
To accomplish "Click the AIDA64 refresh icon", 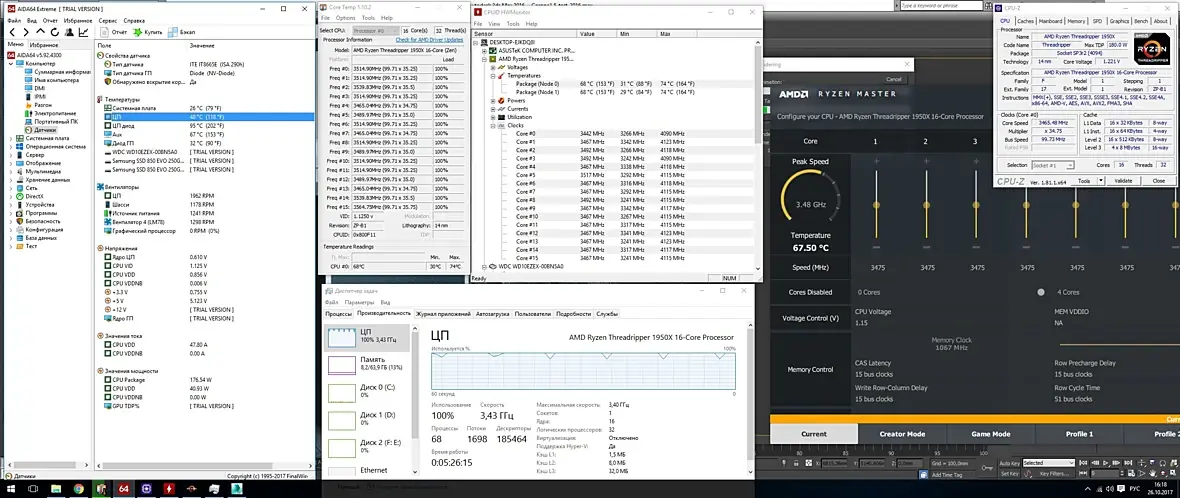I will [x=55, y=32].
